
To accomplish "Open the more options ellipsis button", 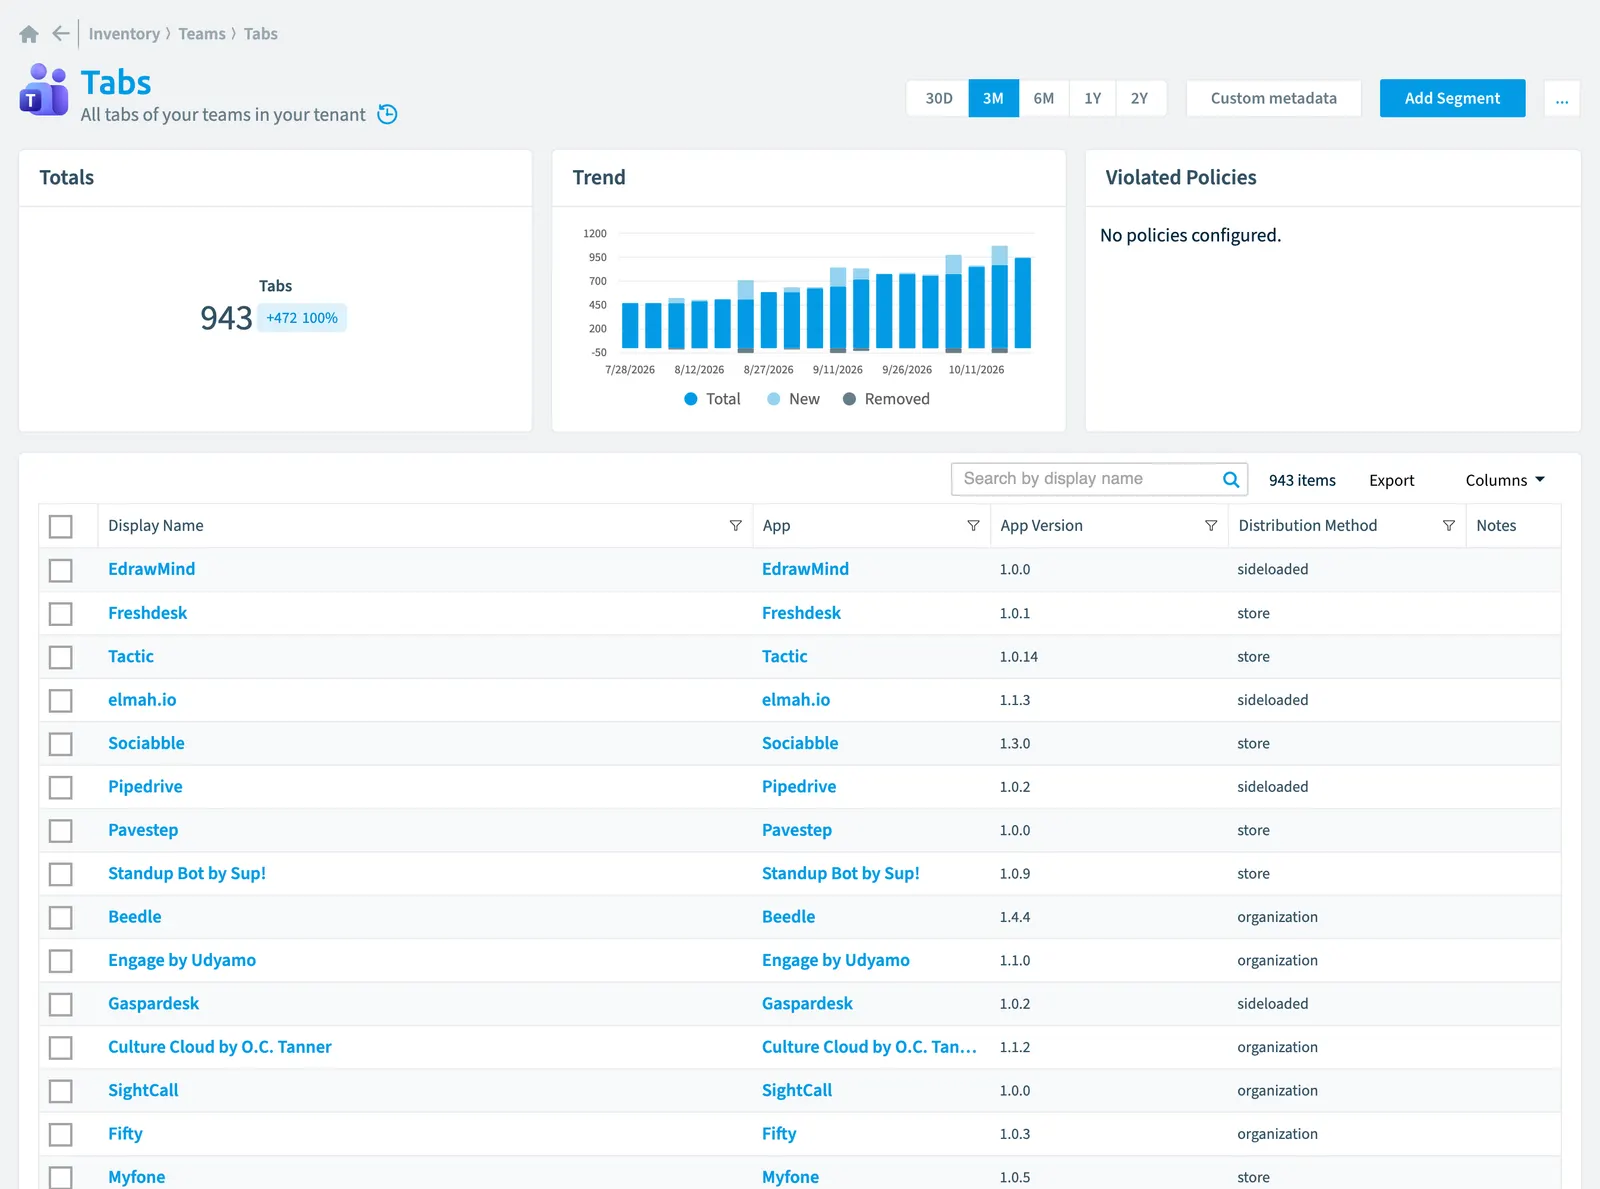I will pyautogui.click(x=1562, y=98).
